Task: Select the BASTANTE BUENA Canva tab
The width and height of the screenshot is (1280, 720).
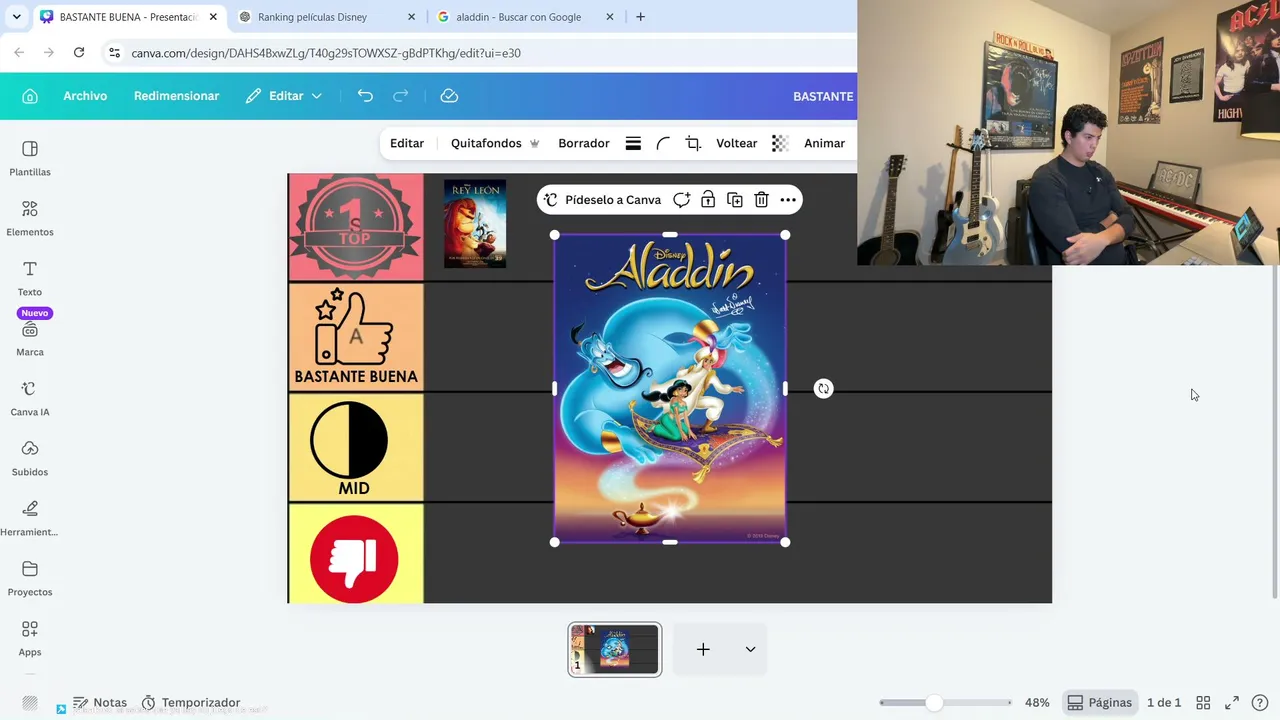Action: 128,17
